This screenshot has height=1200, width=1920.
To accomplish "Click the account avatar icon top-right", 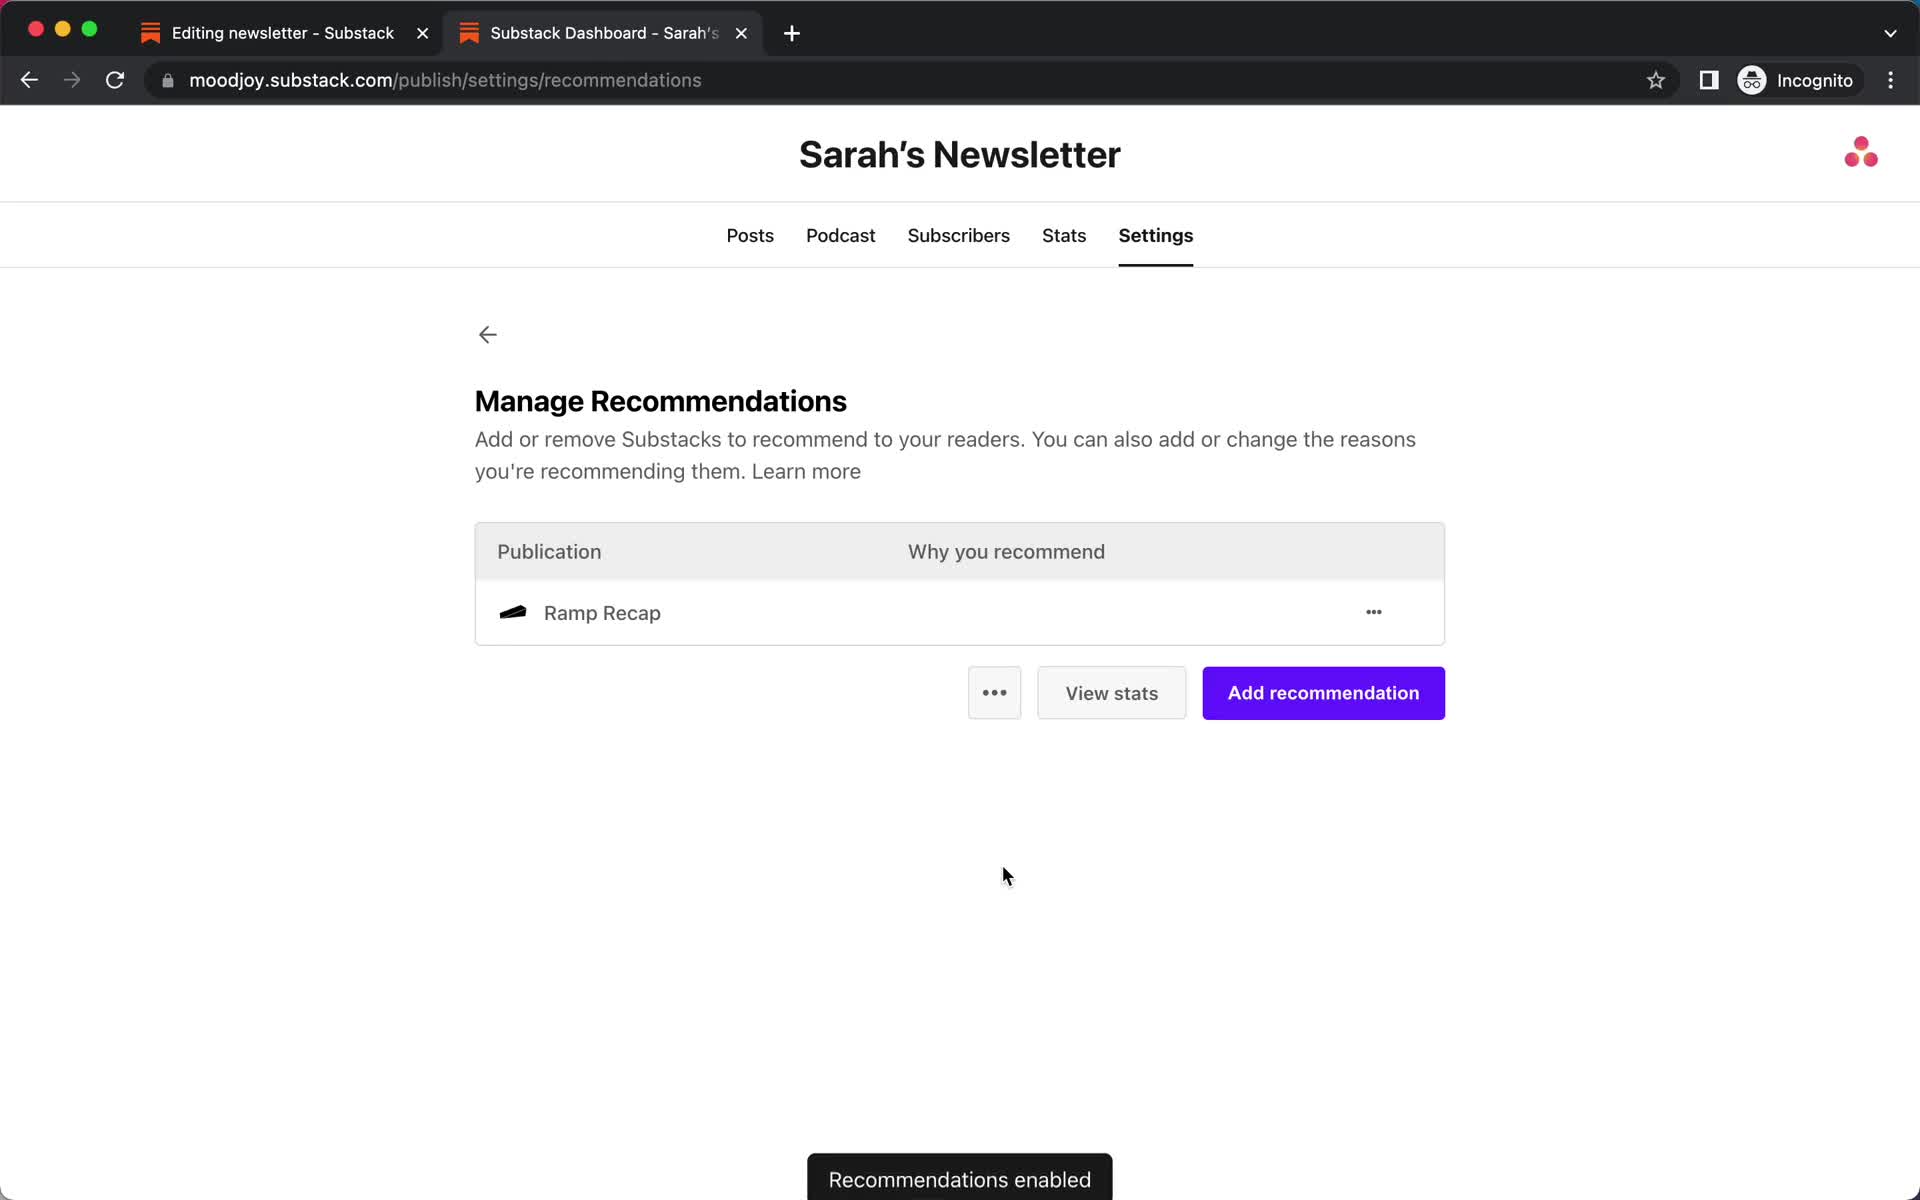I will point(1862,151).
